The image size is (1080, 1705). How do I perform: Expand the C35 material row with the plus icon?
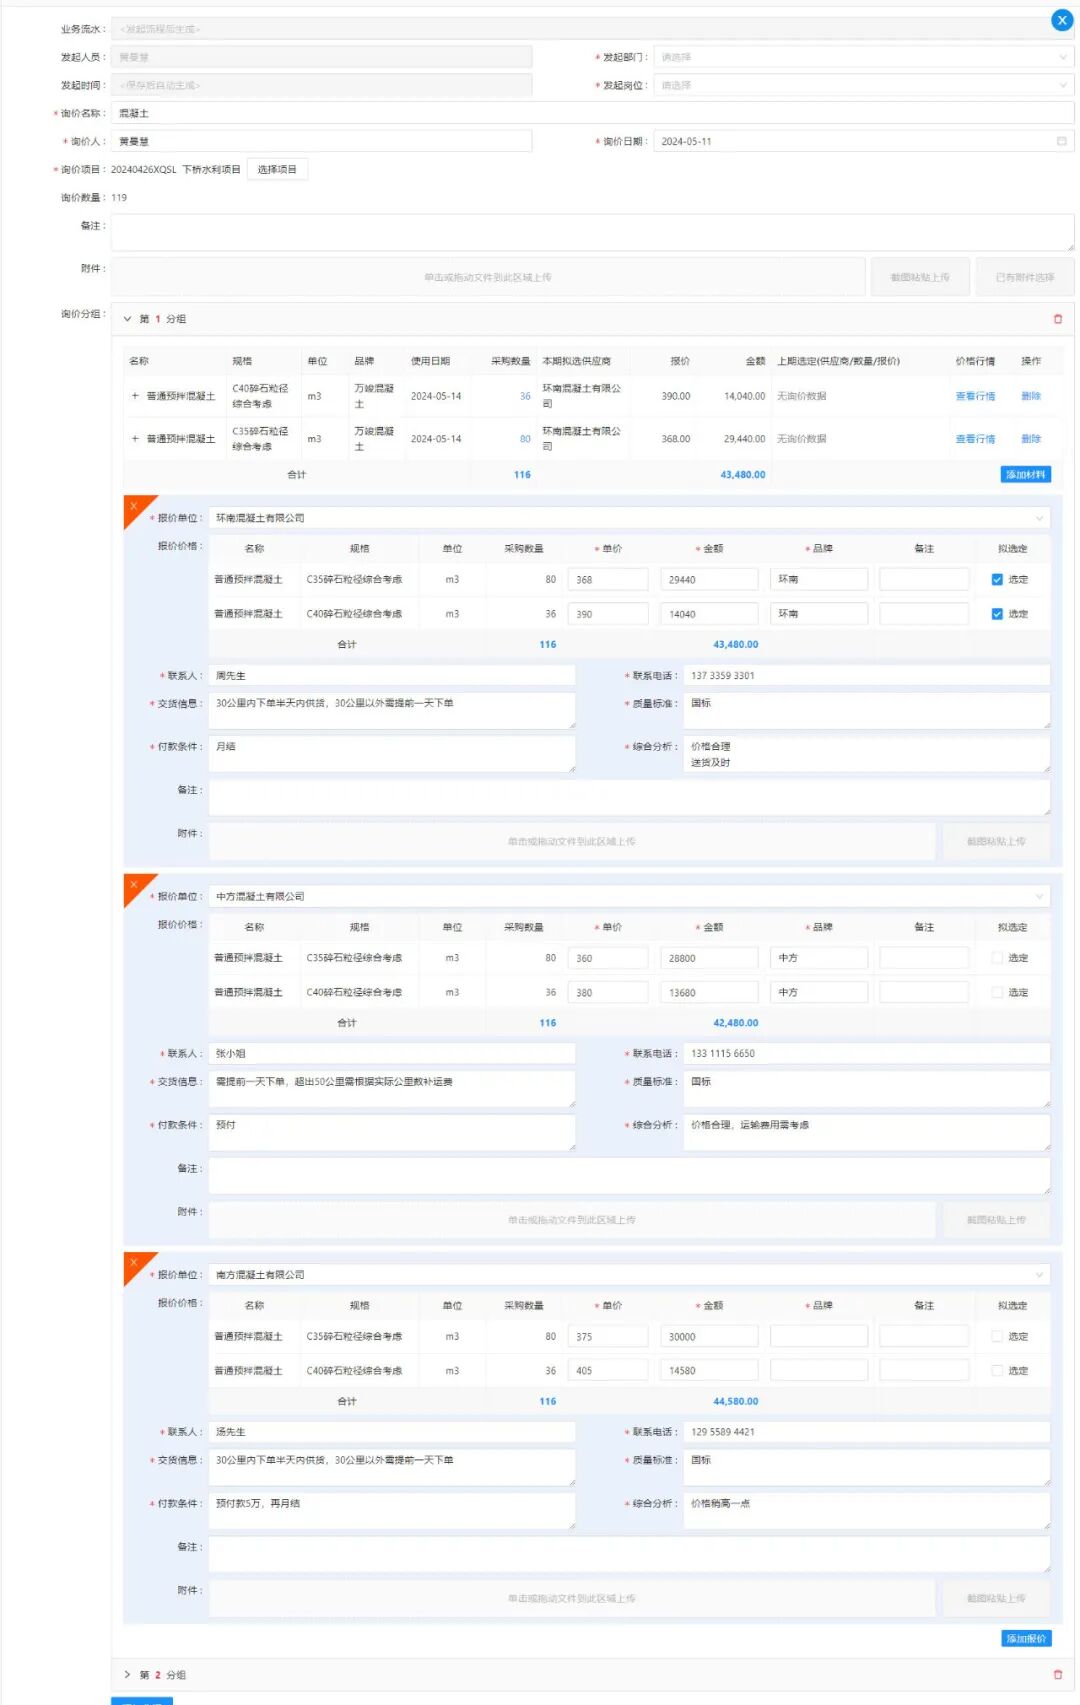pyautogui.click(x=135, y=439)
